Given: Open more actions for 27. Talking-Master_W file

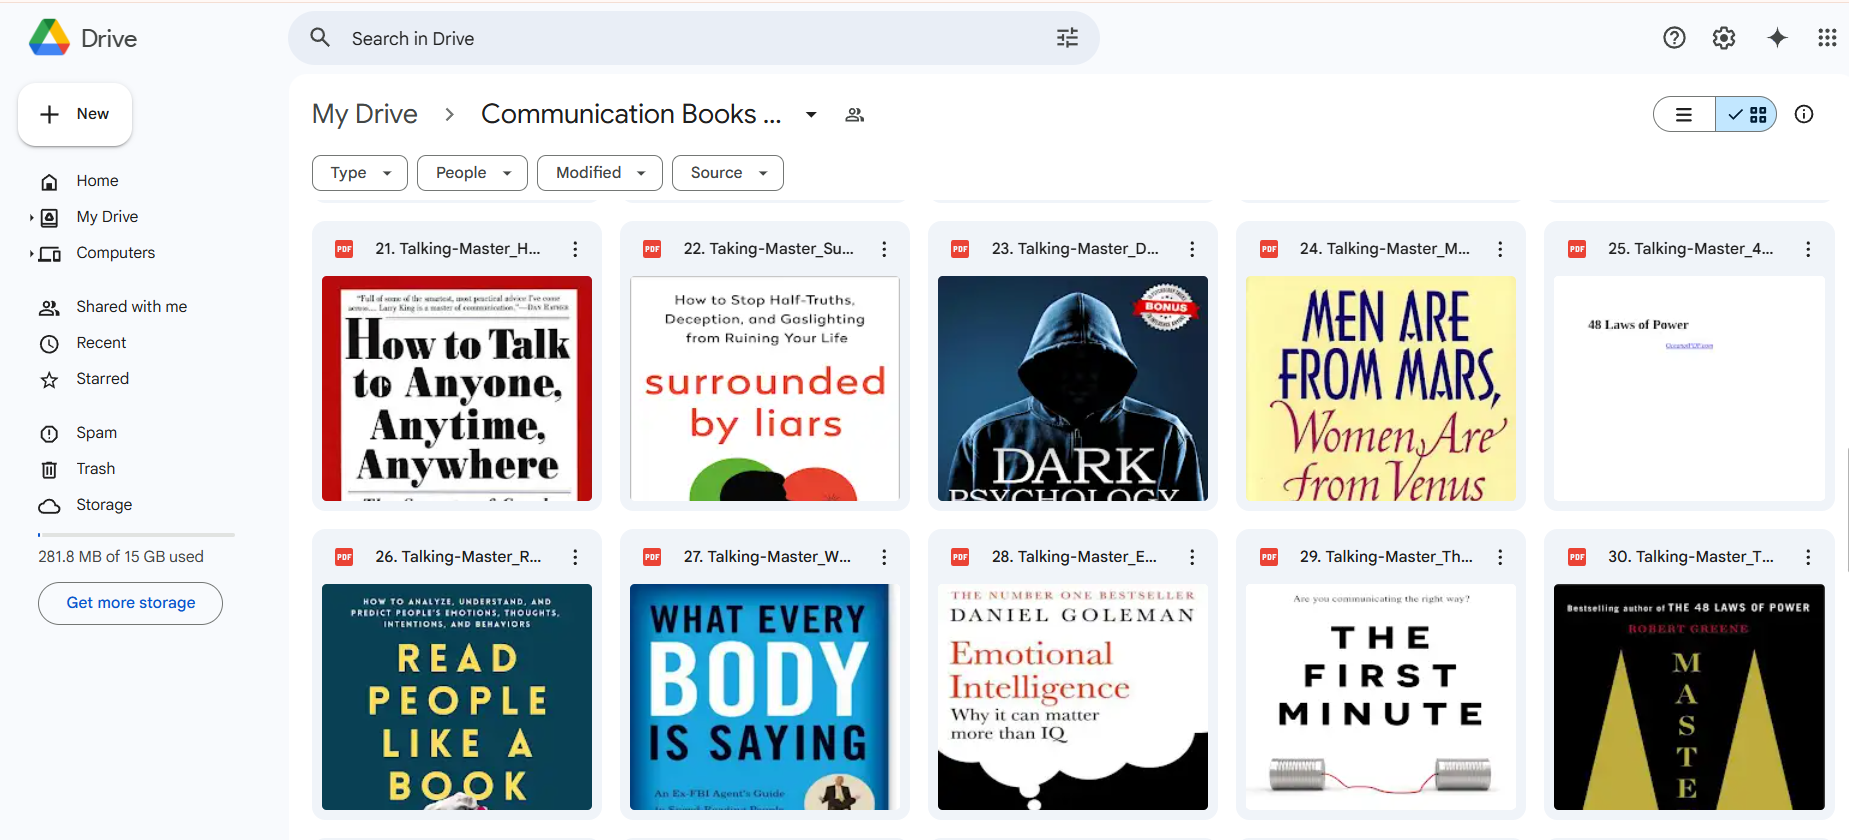Looking at the screenshot, I should point(884,557).
